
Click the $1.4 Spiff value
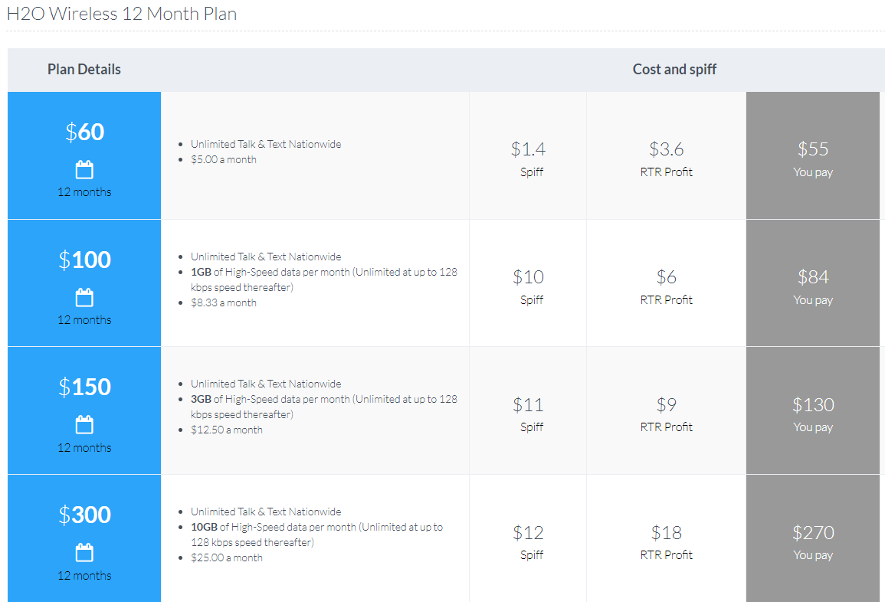click(x=528, y=149)
